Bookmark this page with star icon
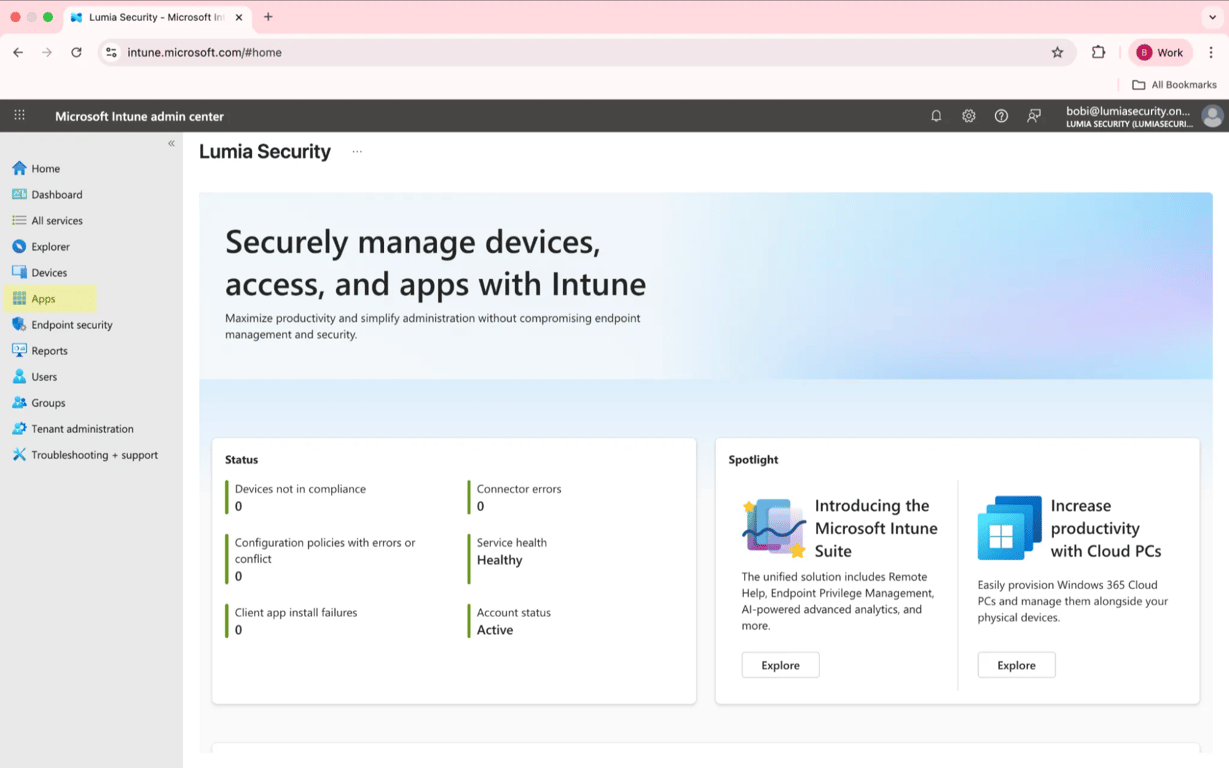1229x768 pixels. click(1057, 52)
